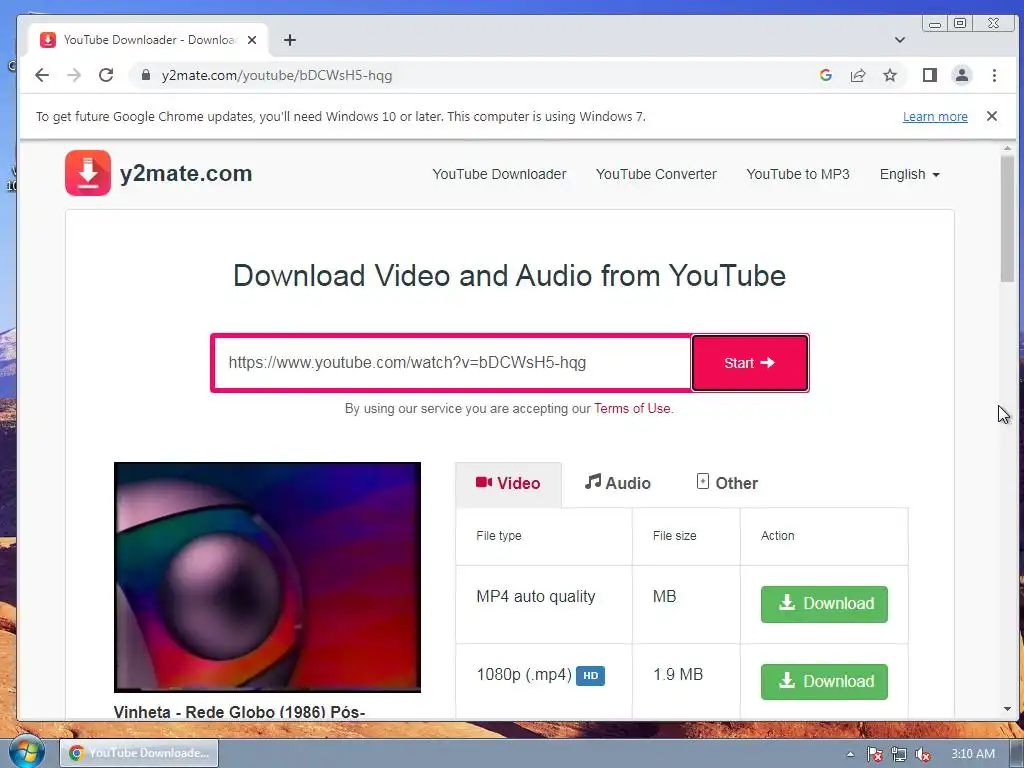Viewport: 1024px width, 768px height.
Task: Click the y2mate red download logo
Action: (x=88, y=173)
